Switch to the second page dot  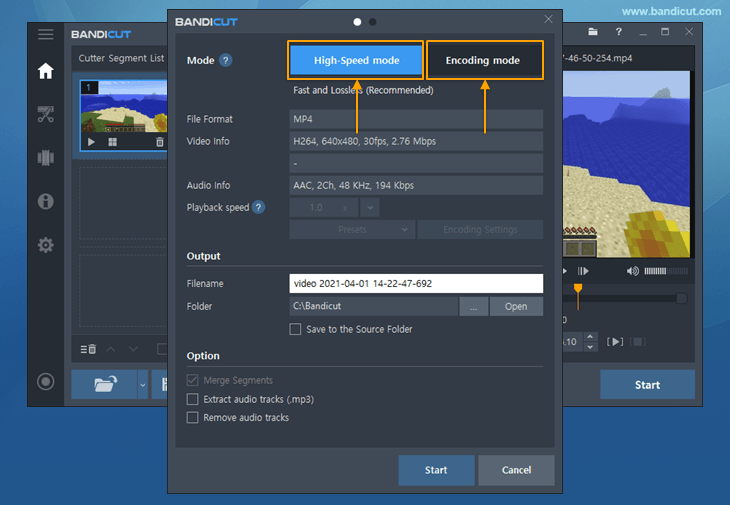pos(372,22)
